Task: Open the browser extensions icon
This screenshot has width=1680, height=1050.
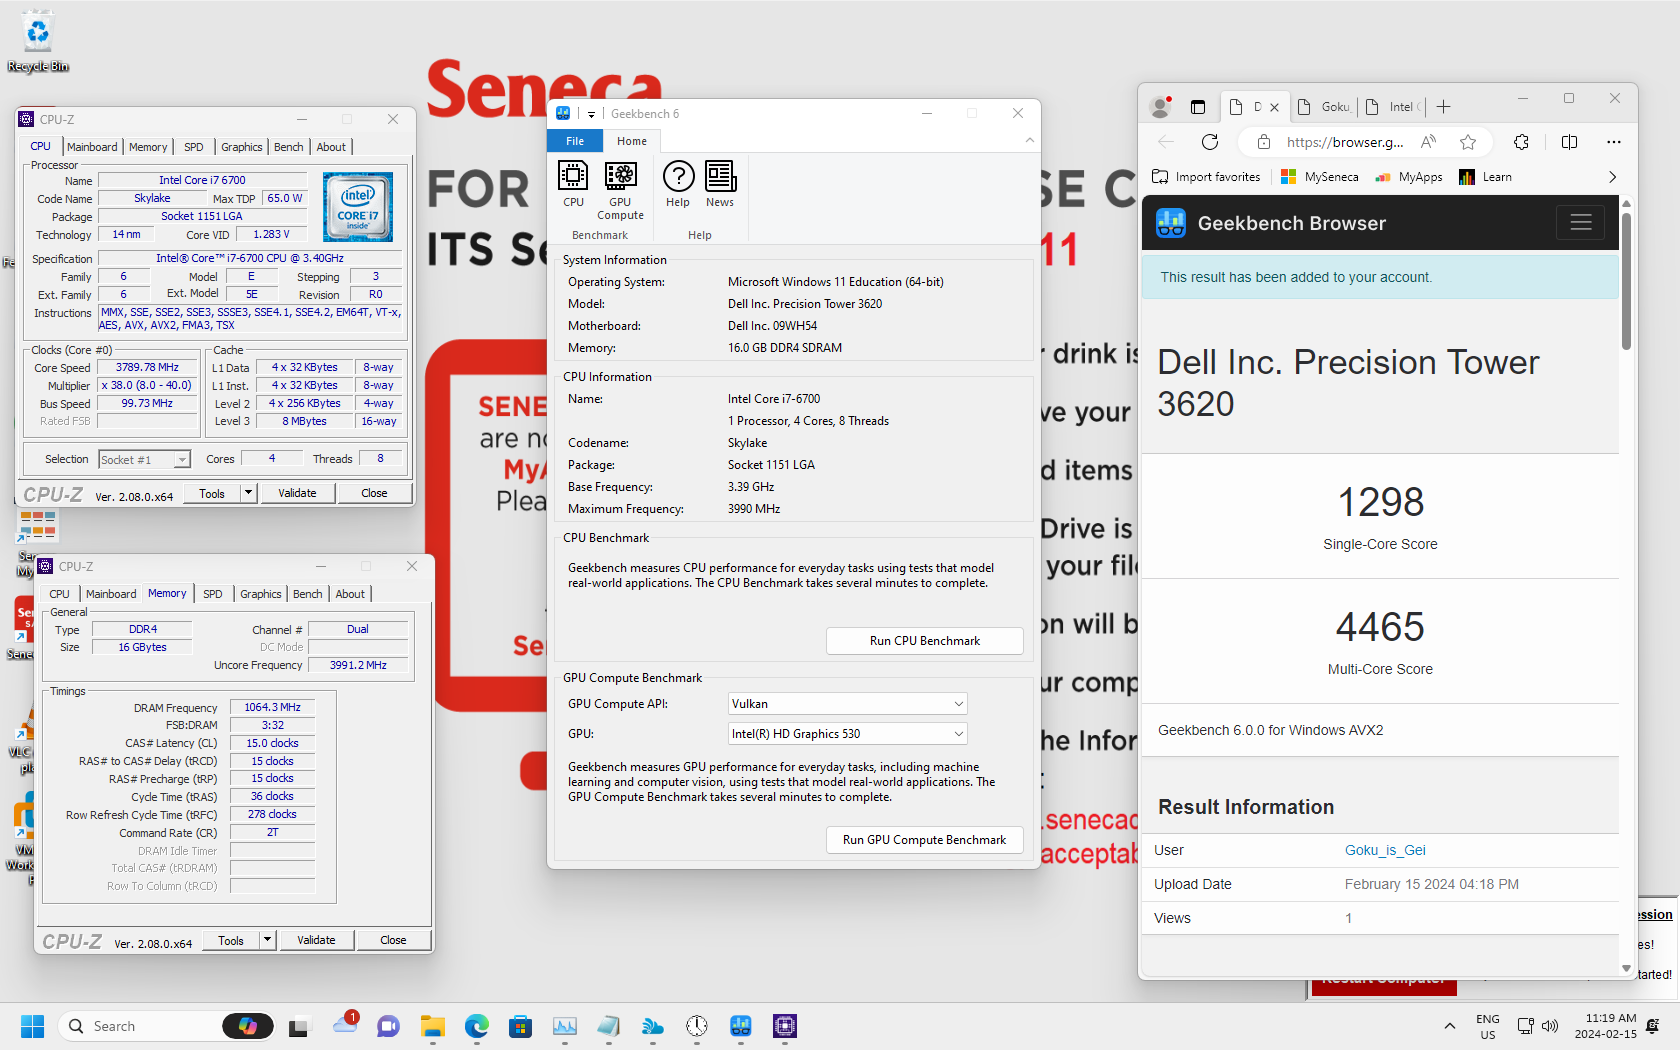Action: (1521, 142)
